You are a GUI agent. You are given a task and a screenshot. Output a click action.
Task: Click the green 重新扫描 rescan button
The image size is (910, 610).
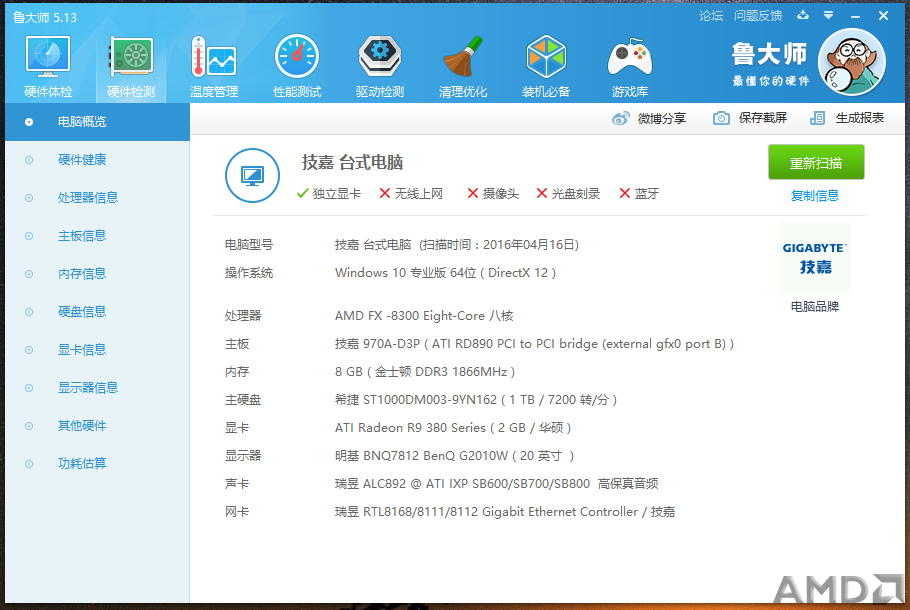point(816,163)
